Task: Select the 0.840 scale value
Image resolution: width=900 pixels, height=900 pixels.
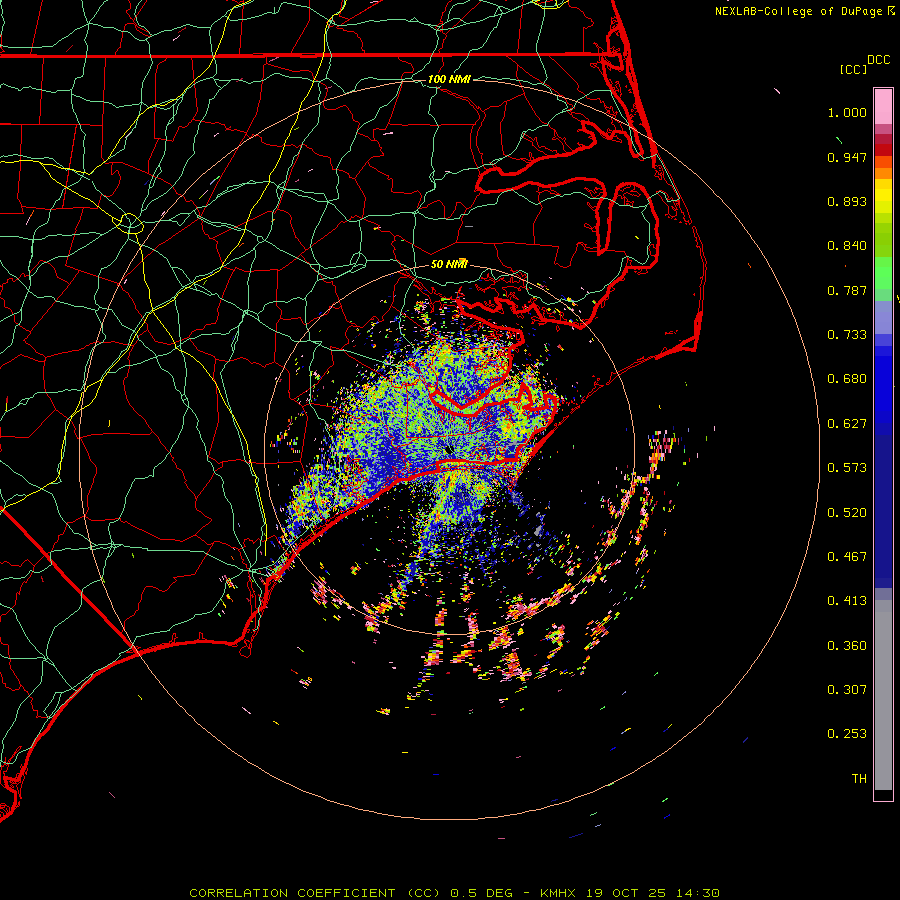Action: click(847, 246)
